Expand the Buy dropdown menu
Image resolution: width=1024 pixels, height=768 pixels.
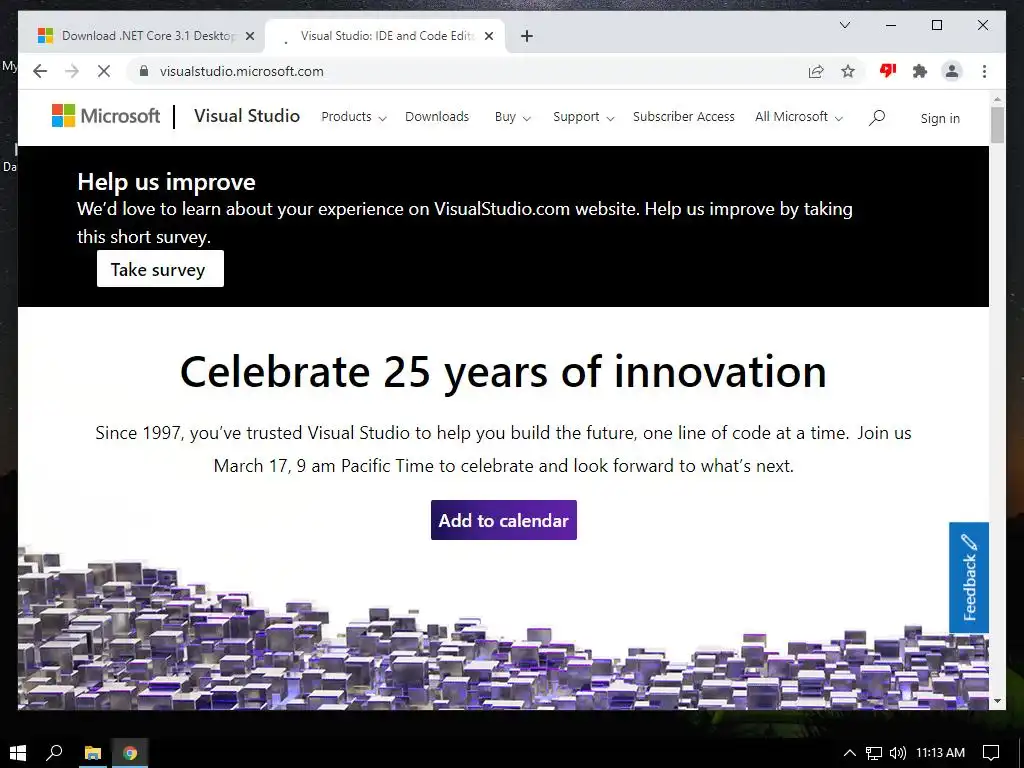(513, 117)
